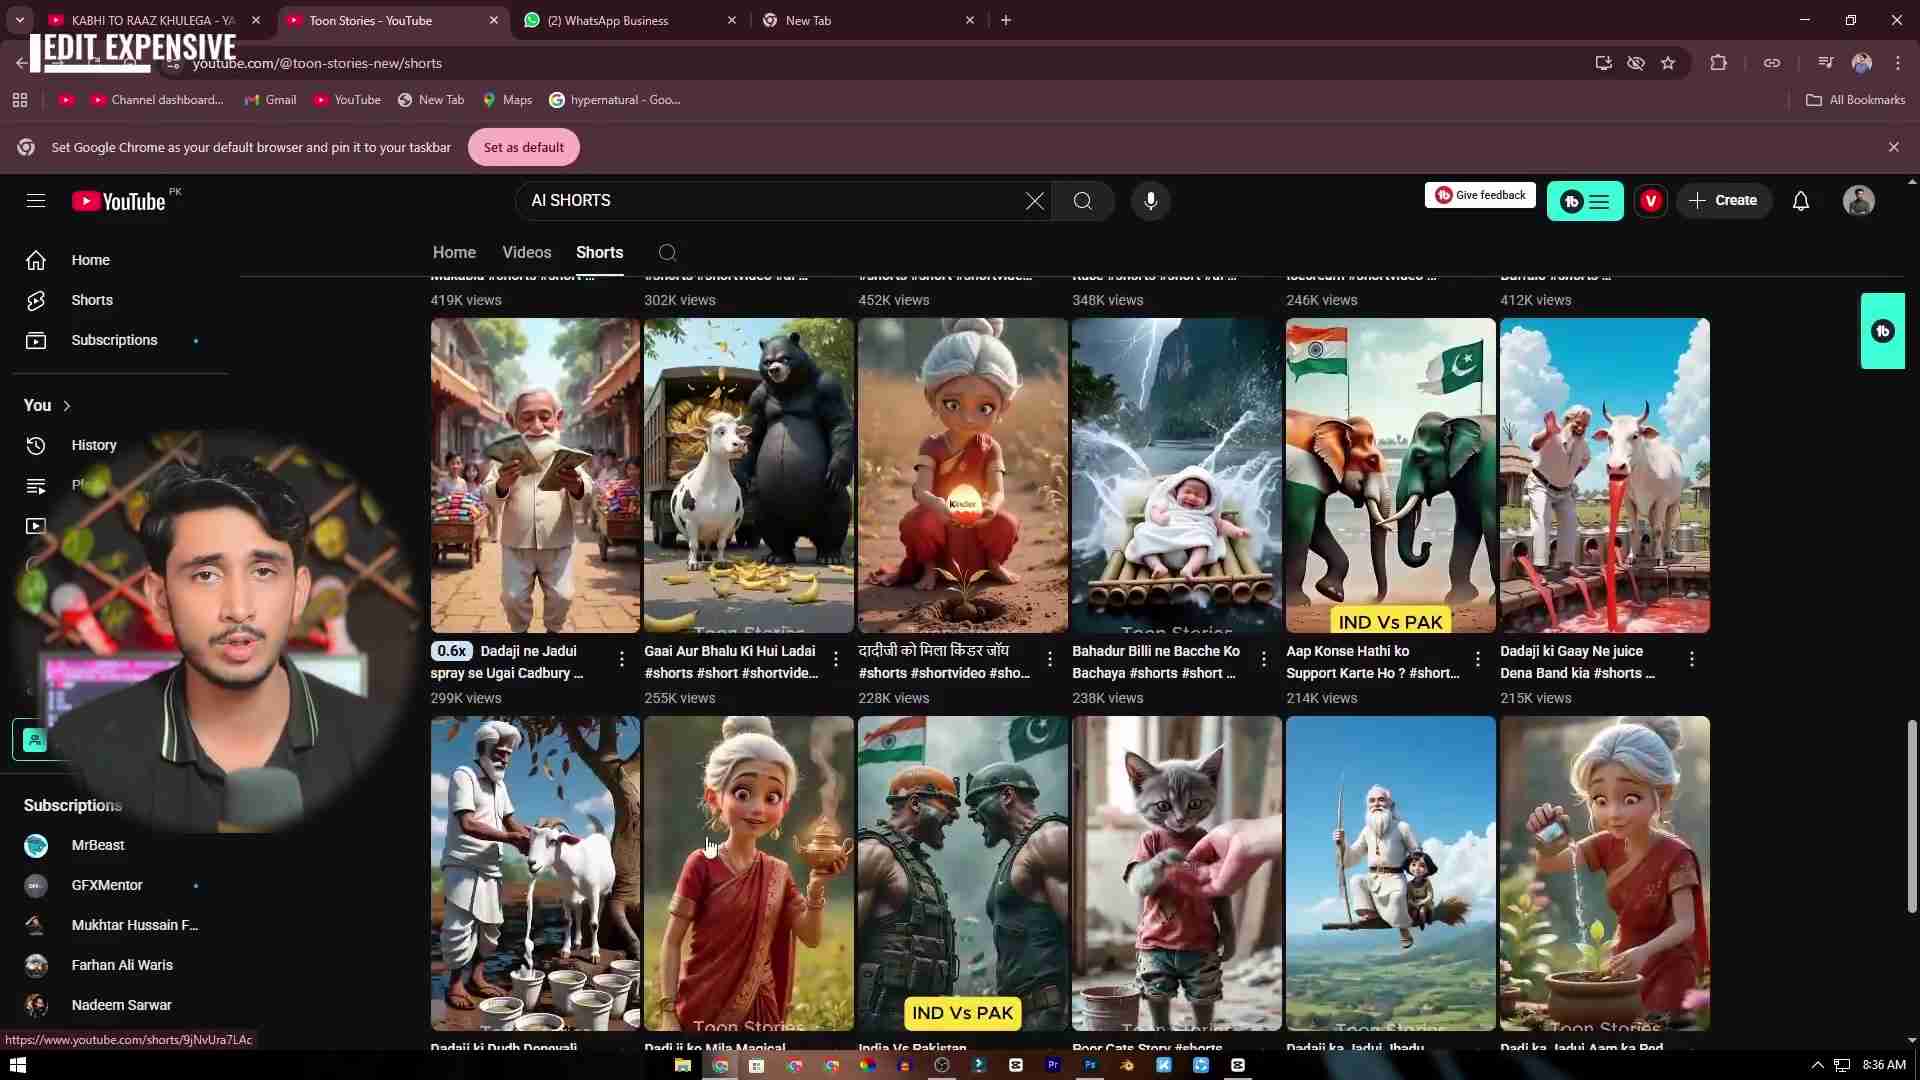Open the tab search dropdown arrow
The width and height of the screenshot is (1920, 1080).
point(19,20)
